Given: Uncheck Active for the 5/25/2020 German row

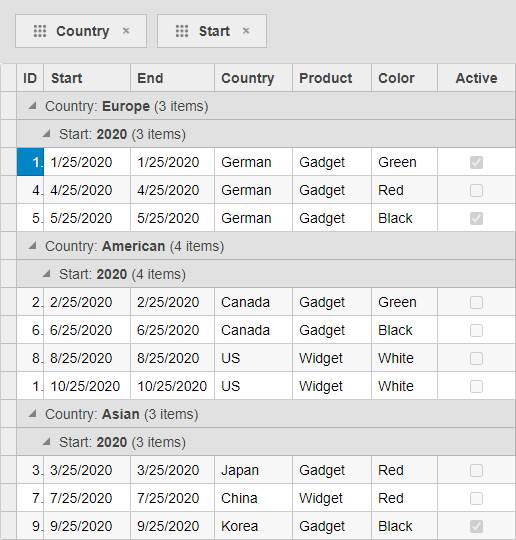Looking at the screenshot, I should [476, 218].
